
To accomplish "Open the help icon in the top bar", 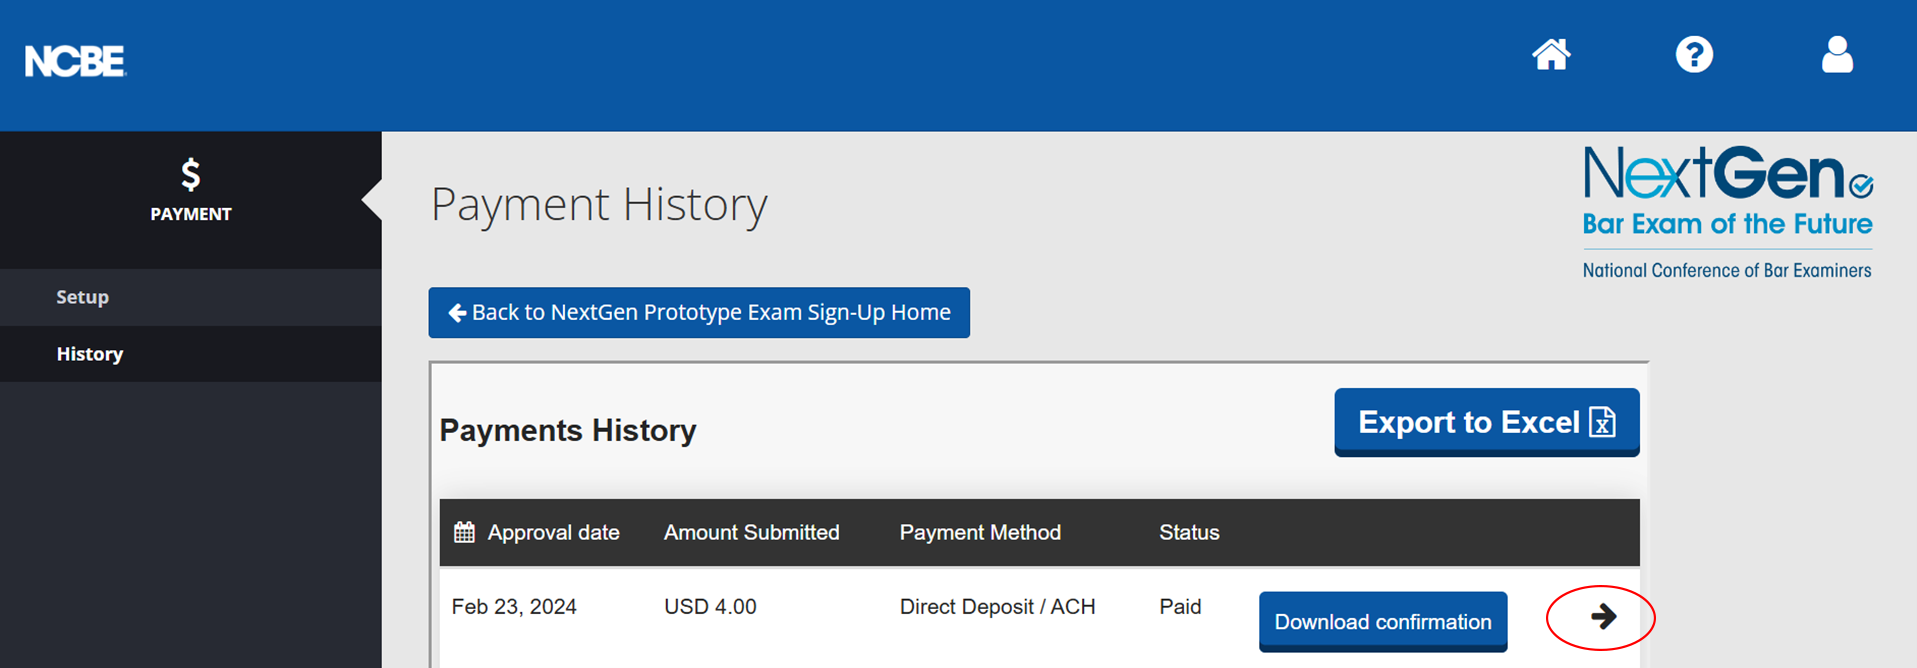I will [x=1694, y=55].
